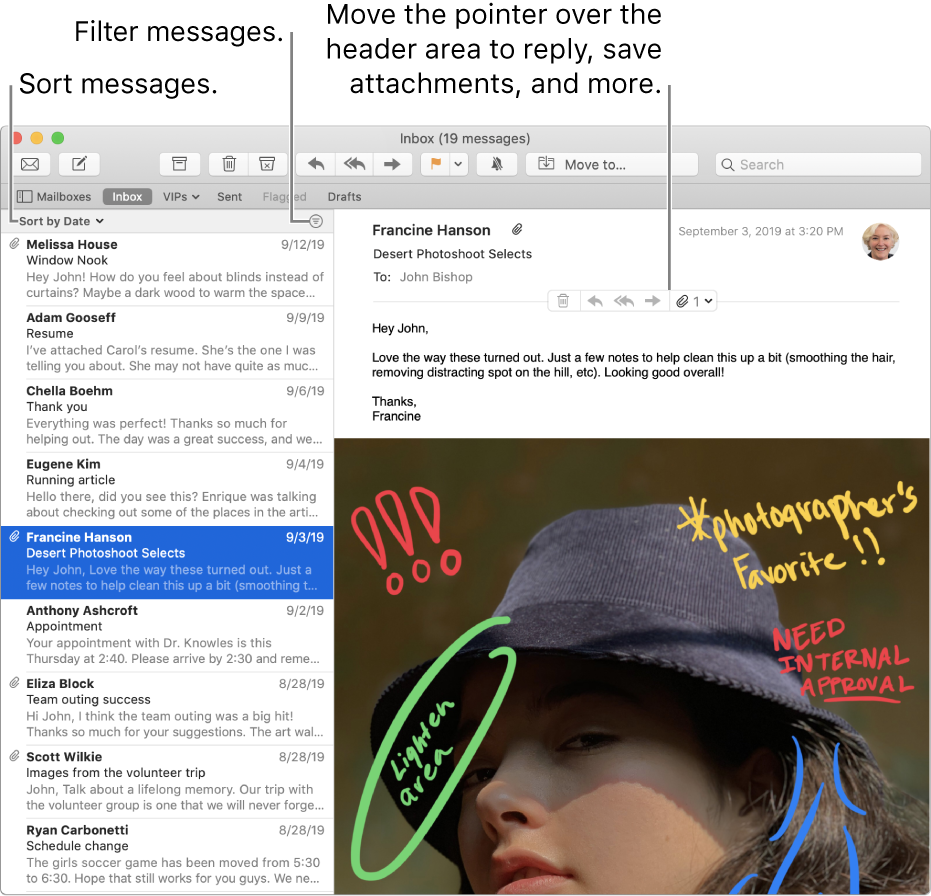Open the Flagged mailbox tab

[x=284, y=197]
